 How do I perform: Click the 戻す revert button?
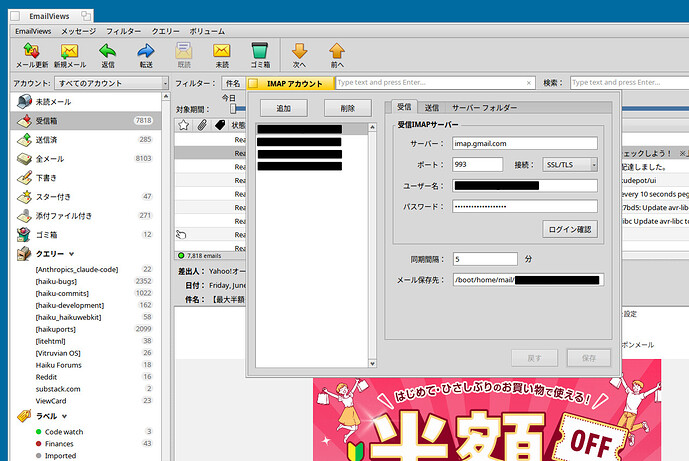pyautogui.click(x=534, y=358)
